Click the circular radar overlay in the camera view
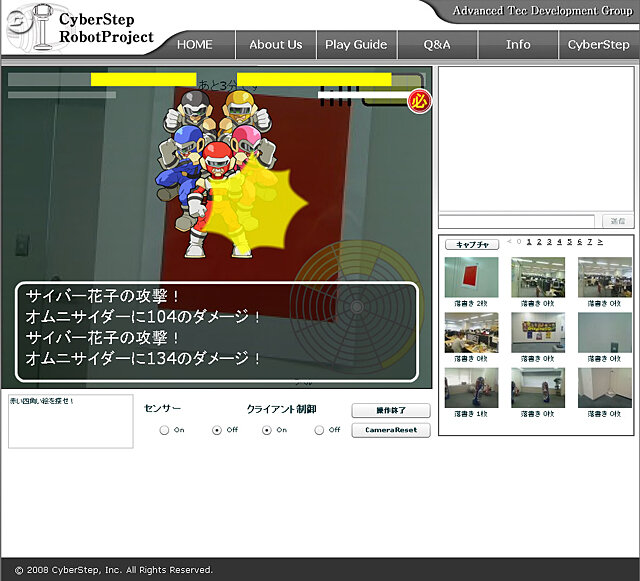Image resolution: width=640 pixels, height=581 pixels. pos(357,306)
